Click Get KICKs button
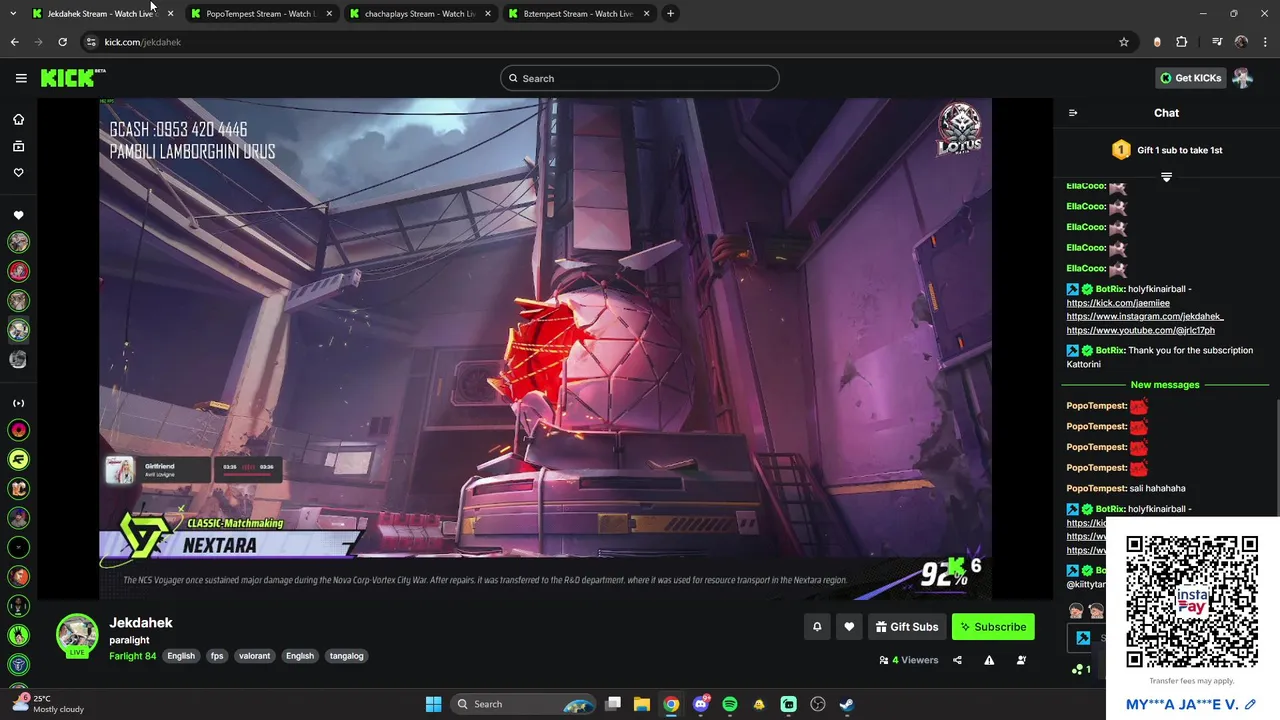Image resolution: width=1280 pixels, height=720 pixels. pos(1190,78)
